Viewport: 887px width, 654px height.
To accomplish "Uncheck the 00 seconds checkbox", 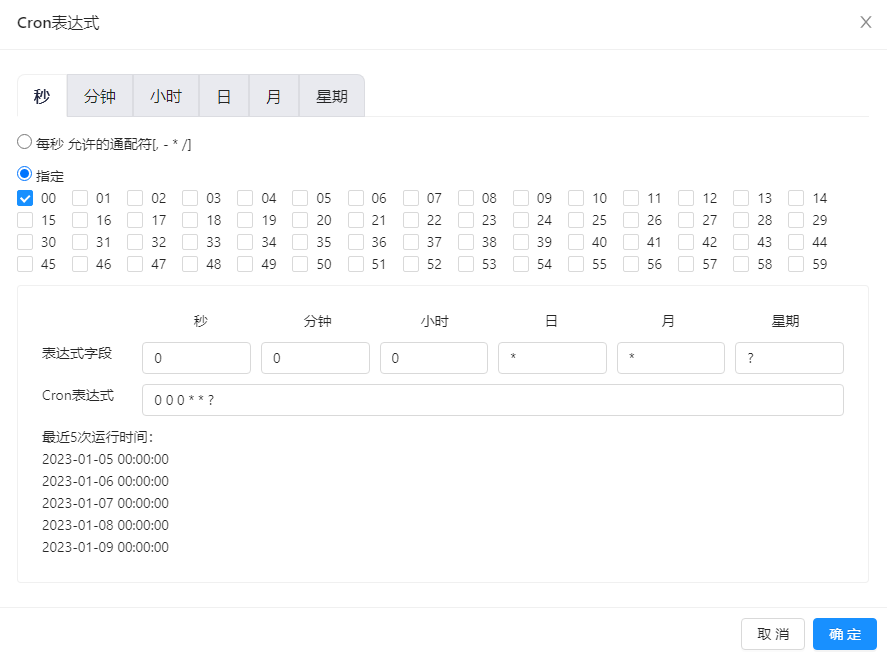I will point(25,198).
